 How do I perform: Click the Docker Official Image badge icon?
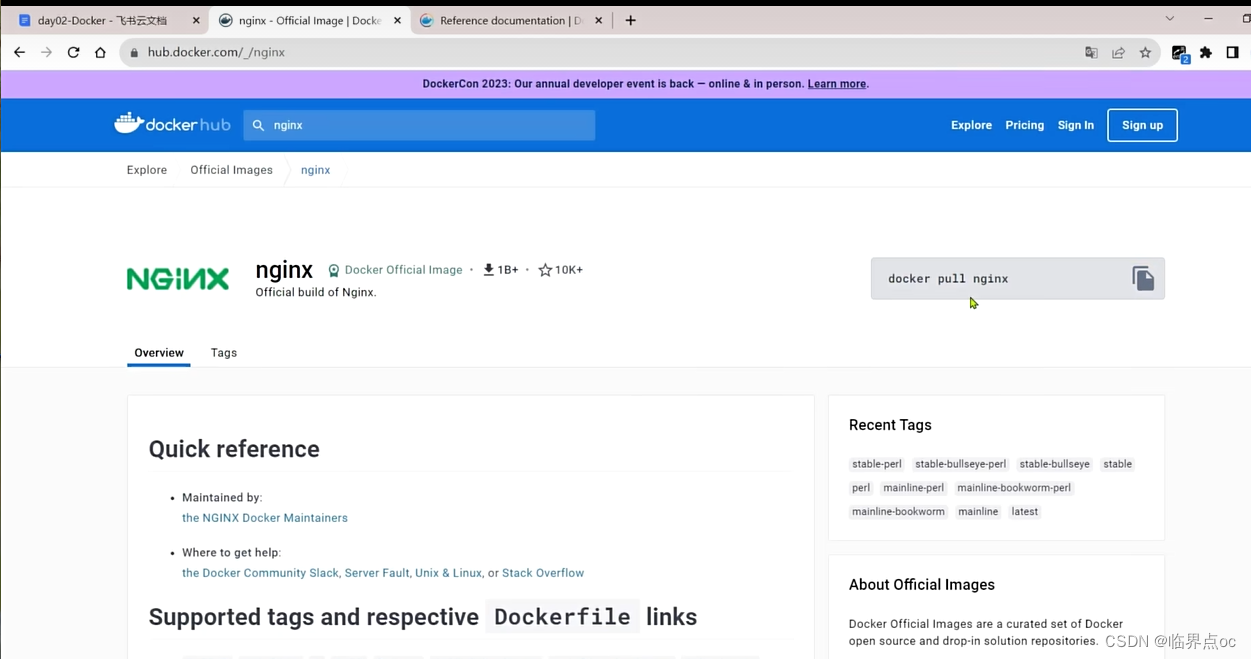[x=333, y=270]
